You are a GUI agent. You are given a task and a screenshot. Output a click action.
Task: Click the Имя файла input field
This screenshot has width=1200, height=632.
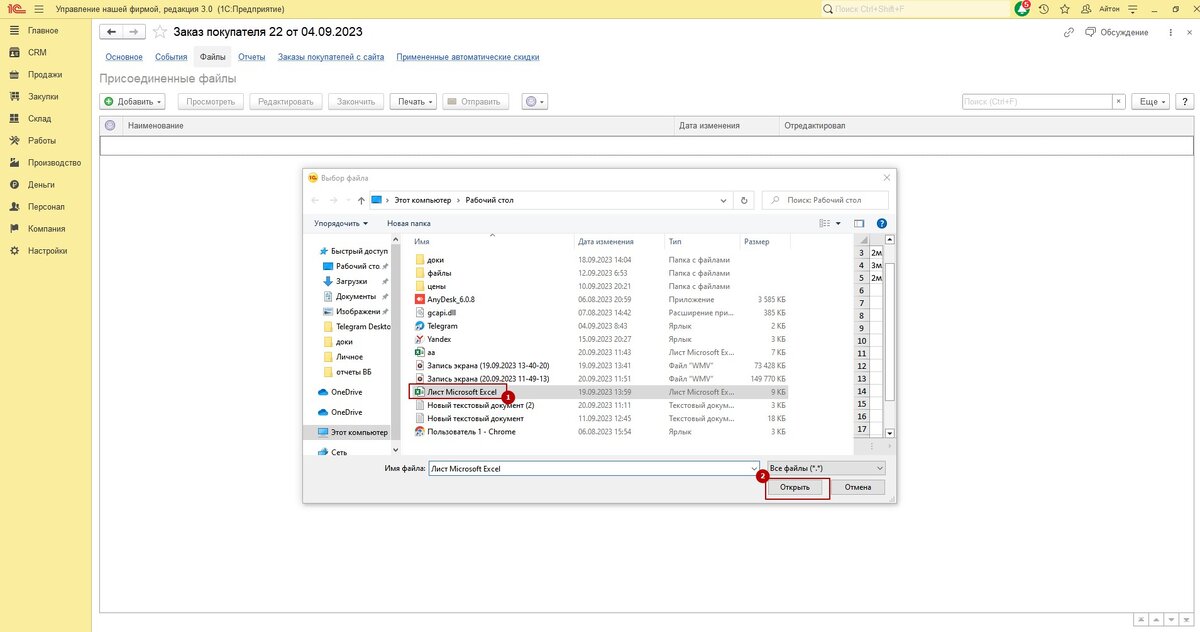[x=590, y=468]
